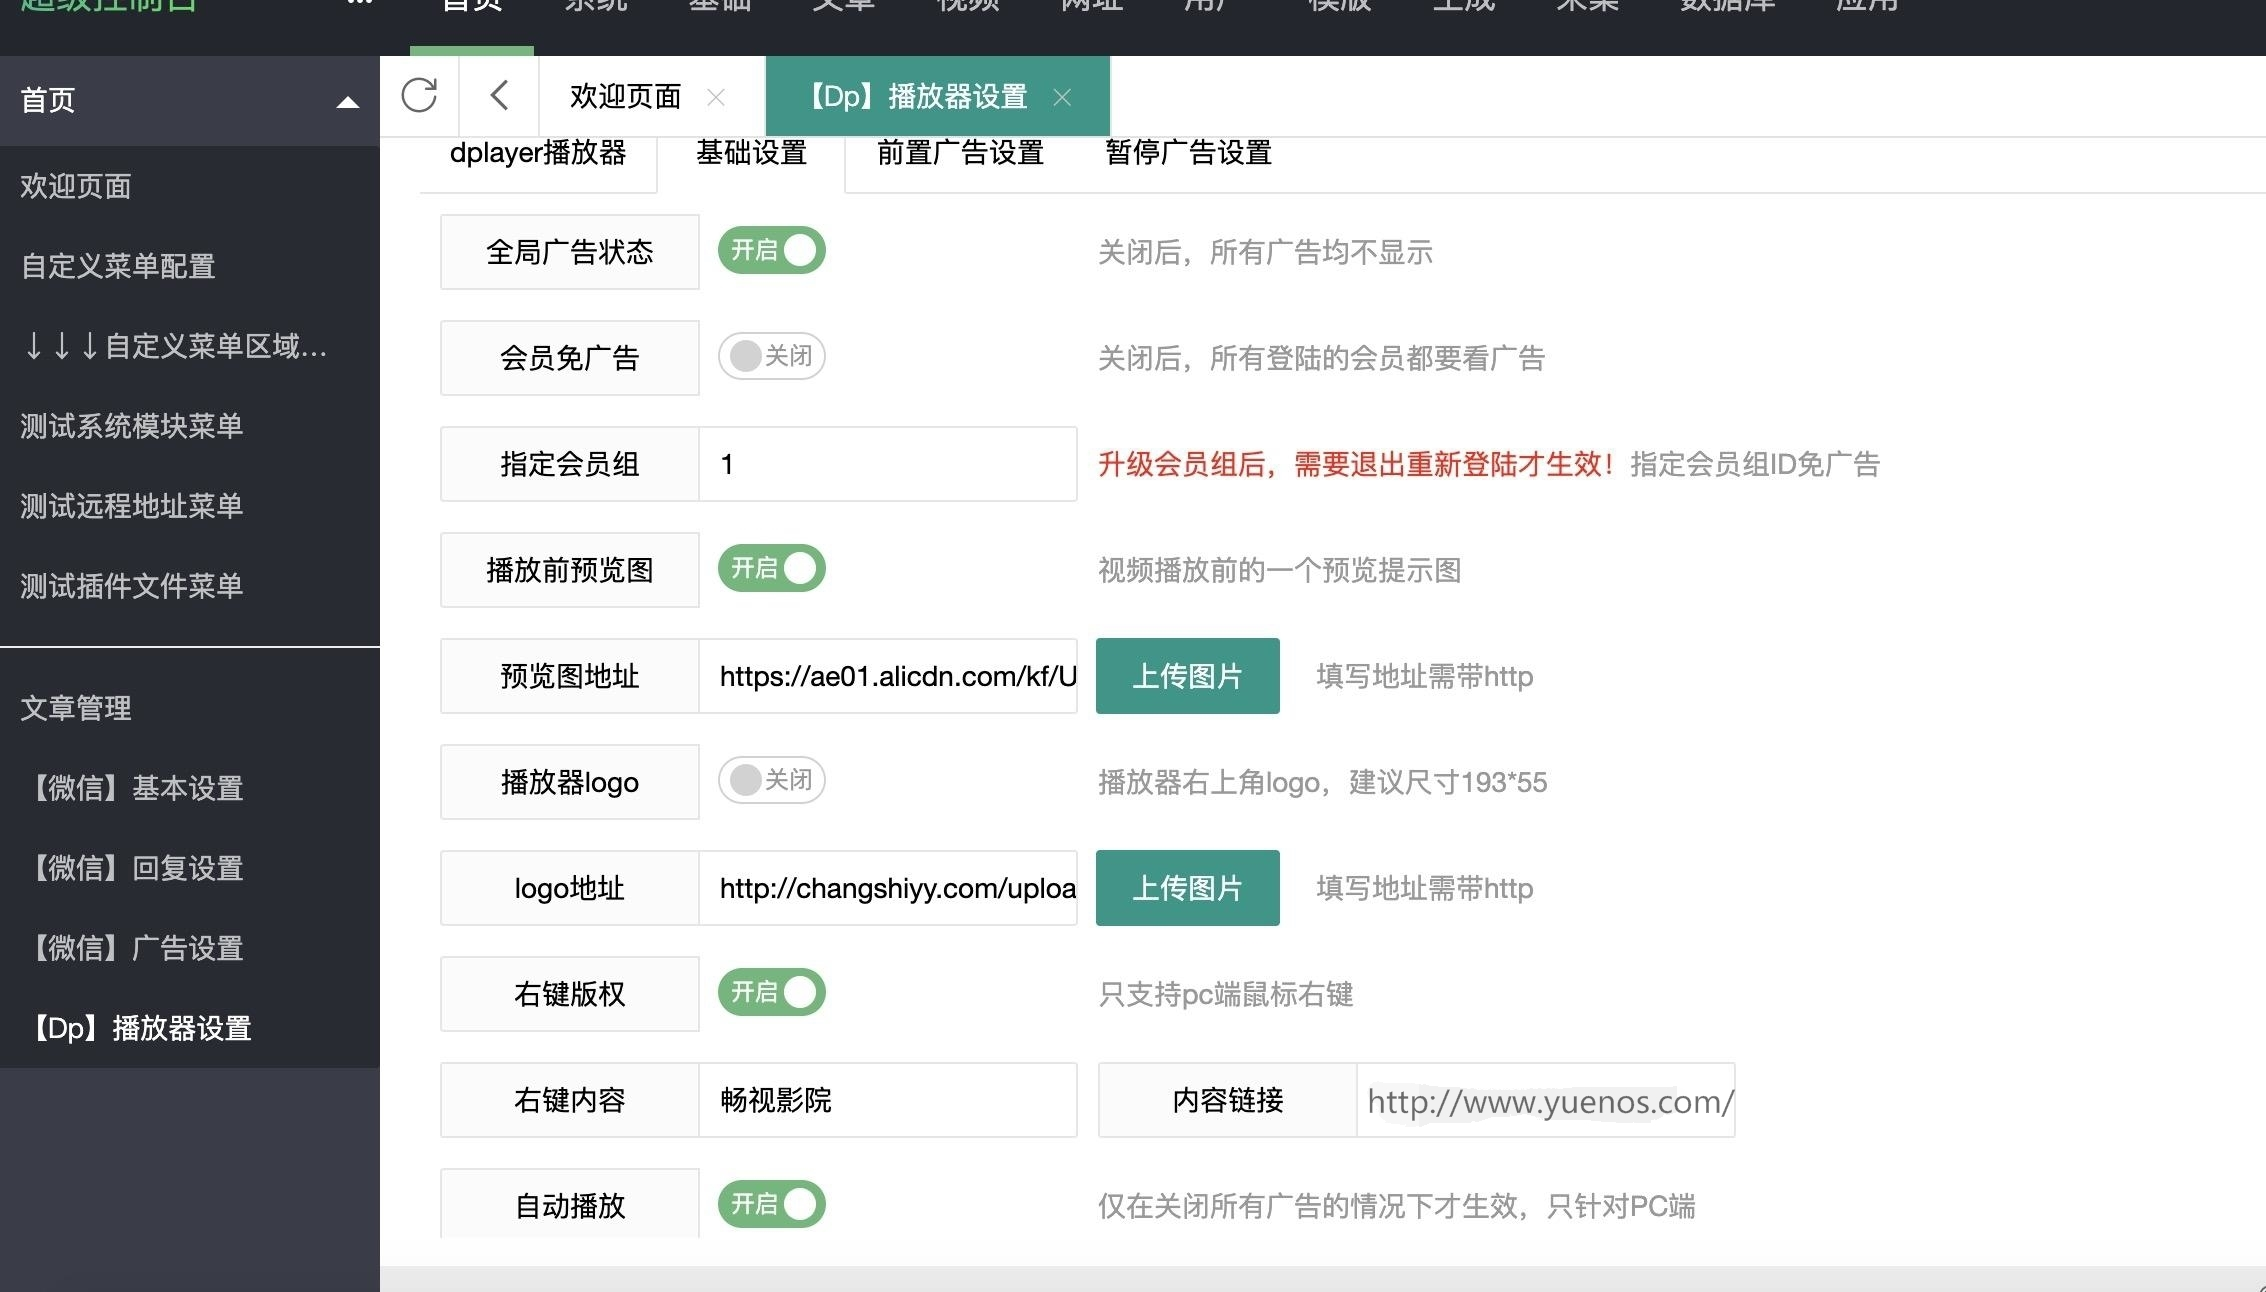Collapse the 首页 sidebar section arrow

point(347,101)
